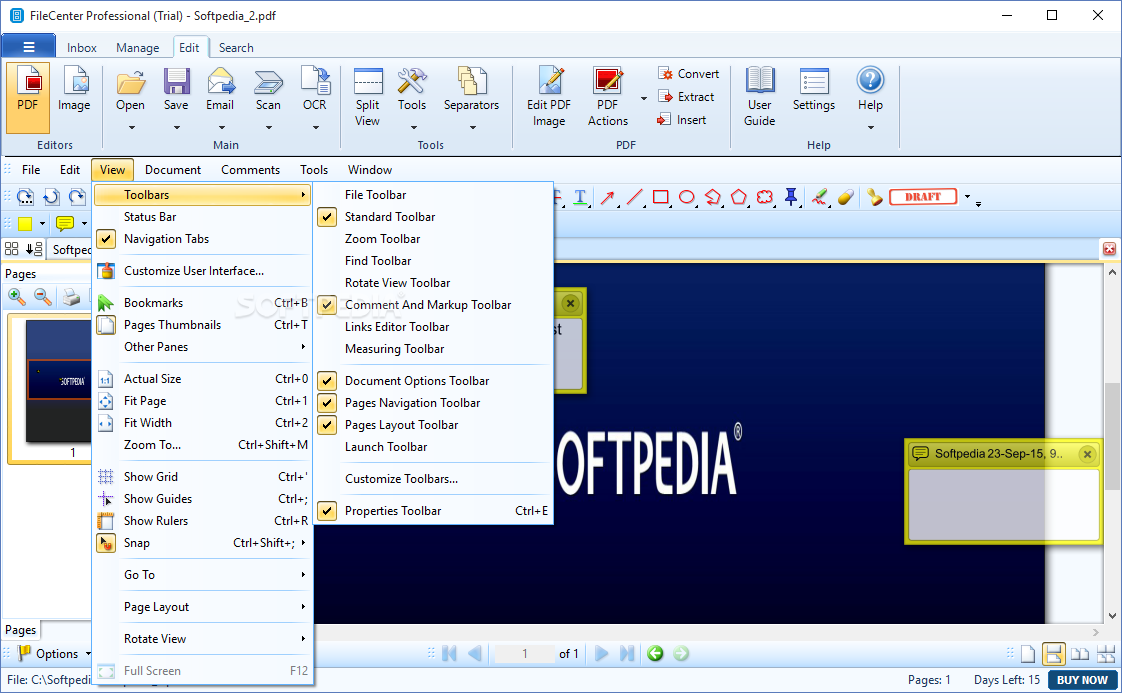Open Settings from the ribbon
The image size is (1122, 693).
(814, 89)
